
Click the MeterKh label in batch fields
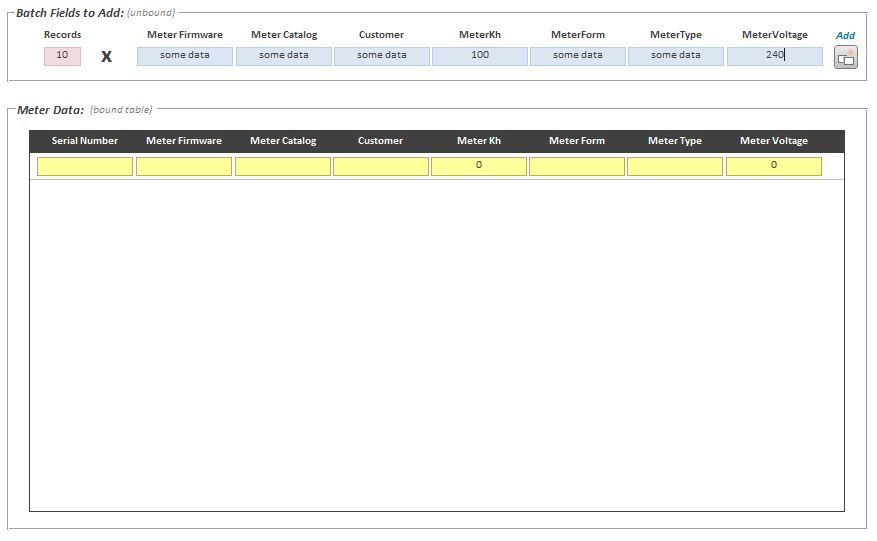point(480,35)
